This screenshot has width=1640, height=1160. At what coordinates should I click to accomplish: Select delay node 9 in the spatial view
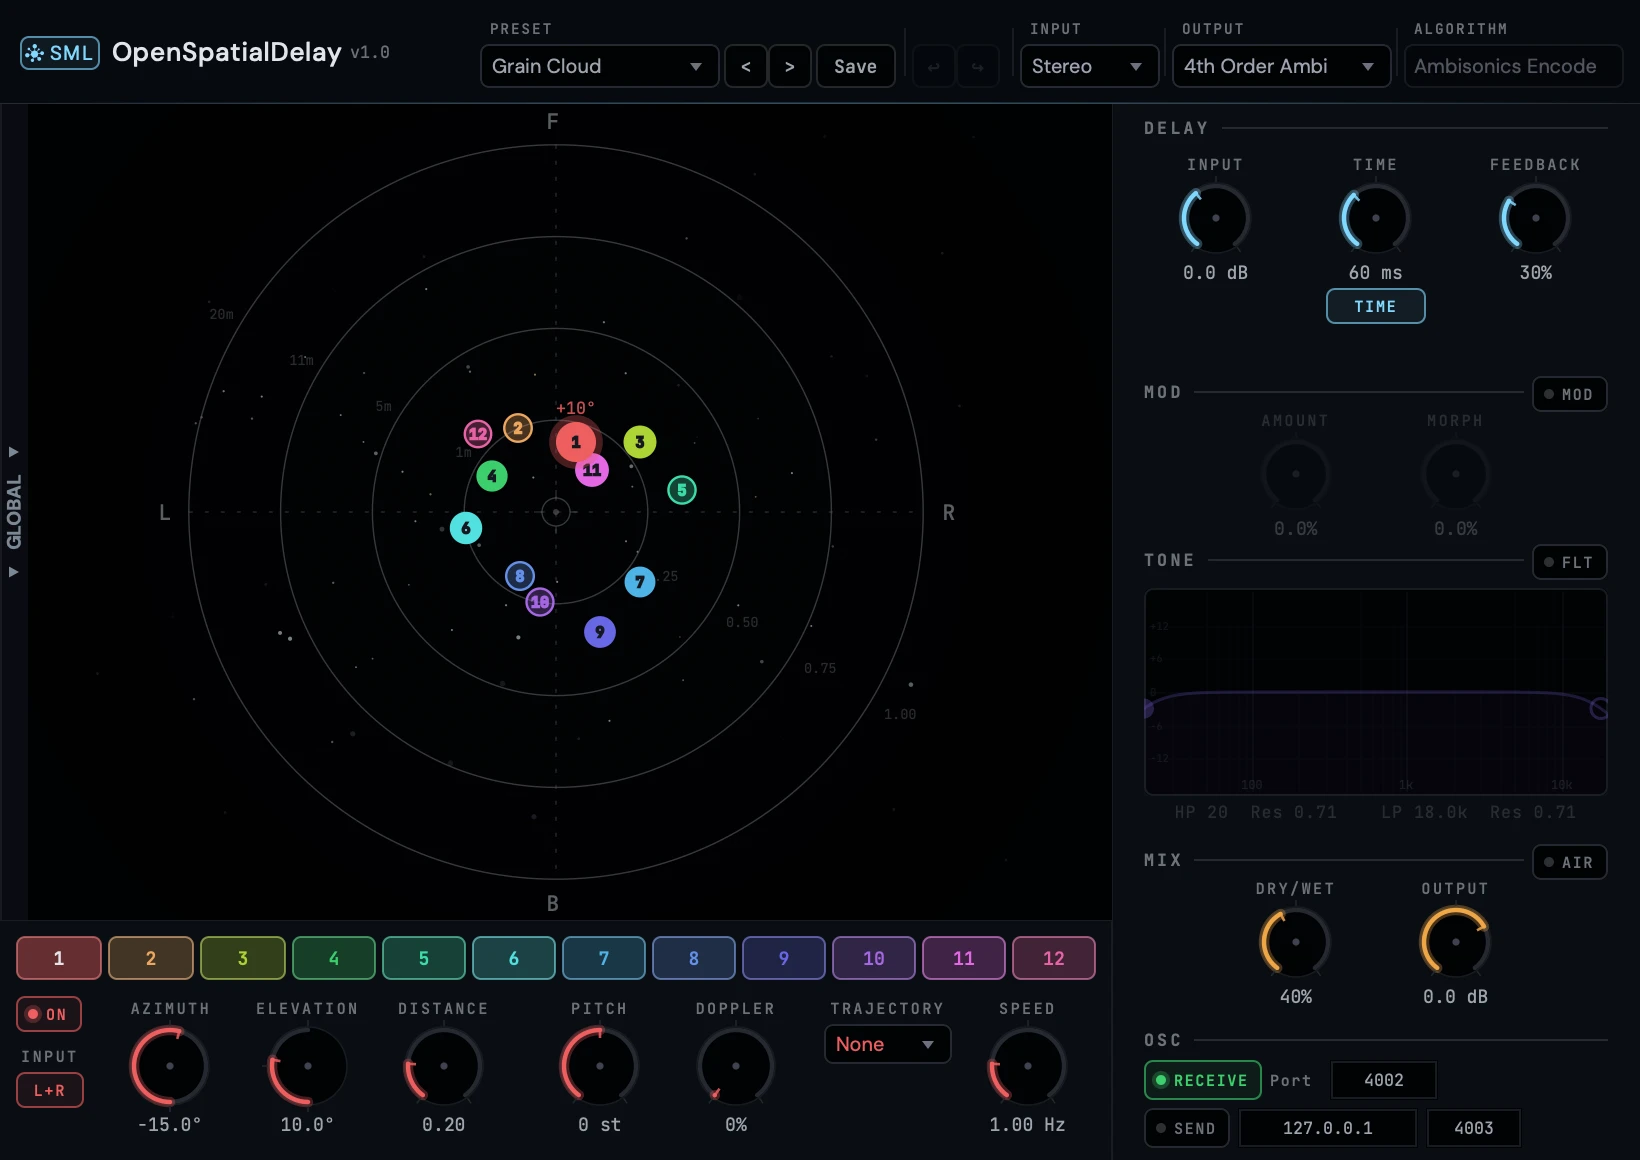(x=600, y=632)
